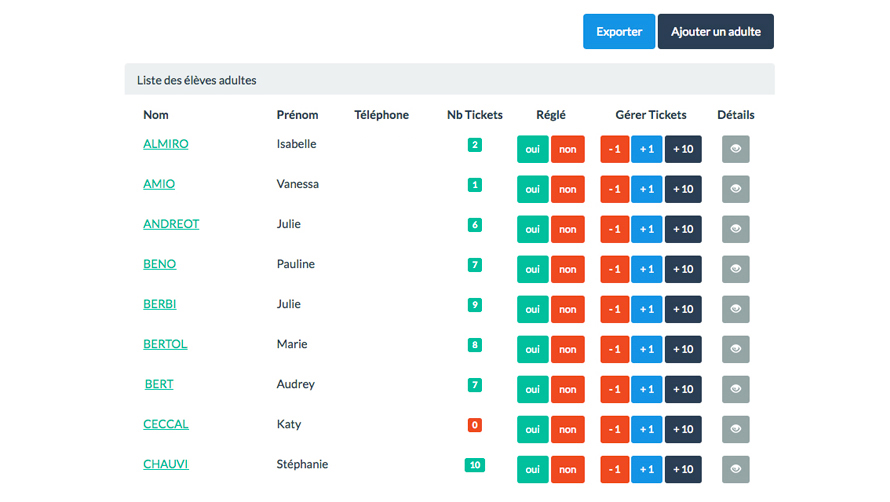The image size is (890, 502).
Task: Click details eye icon for CECCAL Katy
Action: coord(735,429)
